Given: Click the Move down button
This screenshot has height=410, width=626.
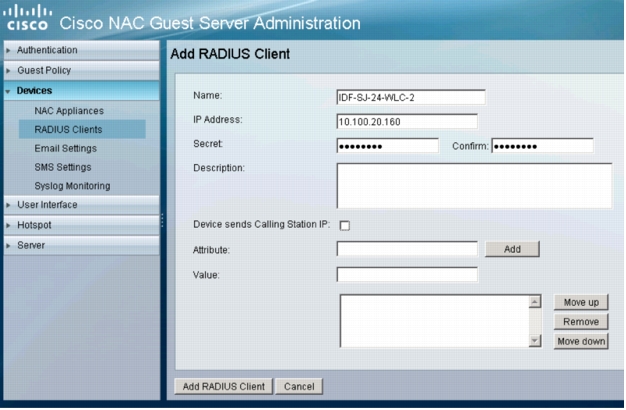Looking at the screenshot, I should point(581,341).
